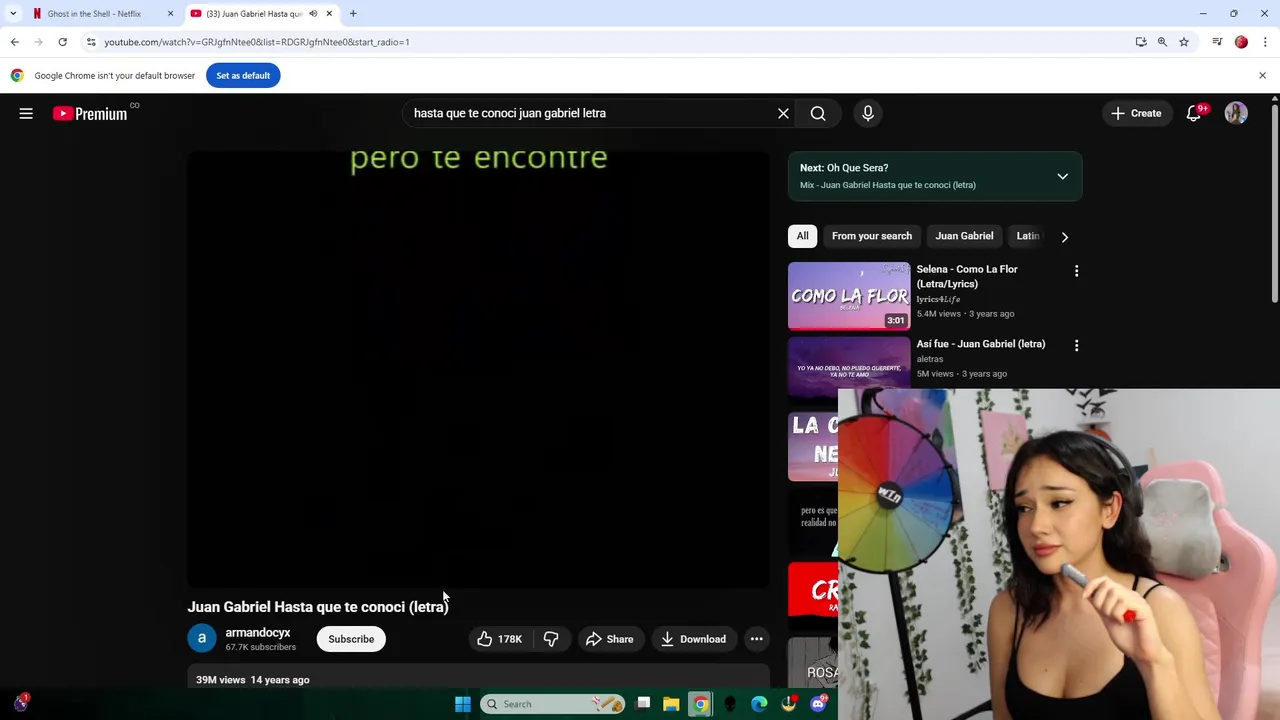Screen dimensions: 1280x720
Task: Reload the current page
Action: [x=62, y=42]
